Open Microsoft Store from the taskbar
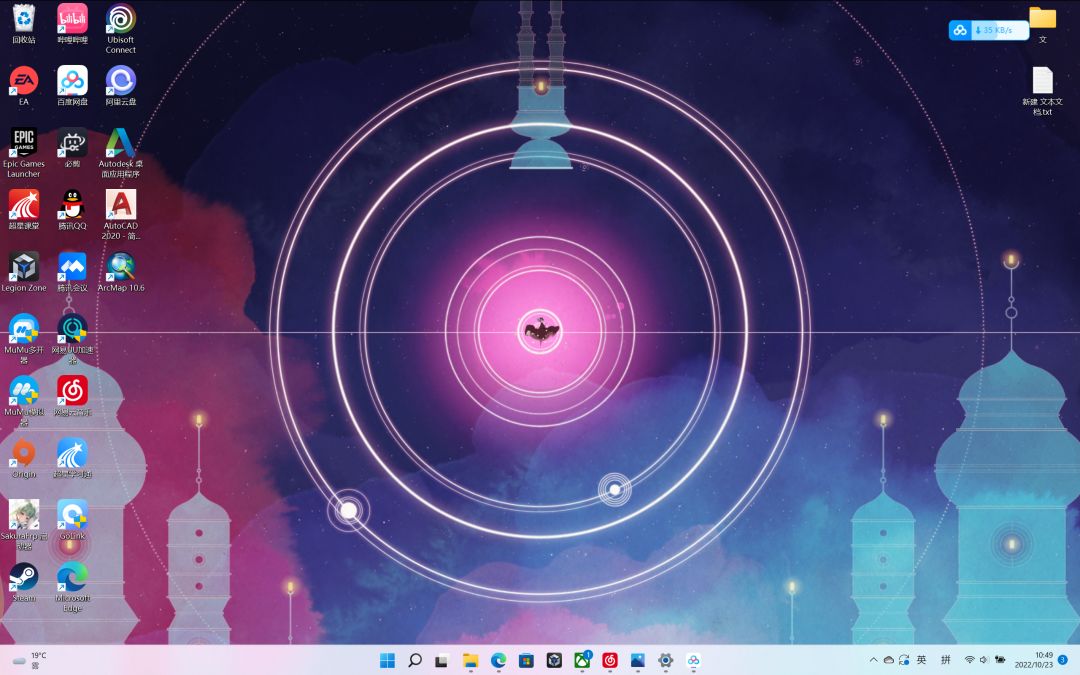 click(526, 661)
